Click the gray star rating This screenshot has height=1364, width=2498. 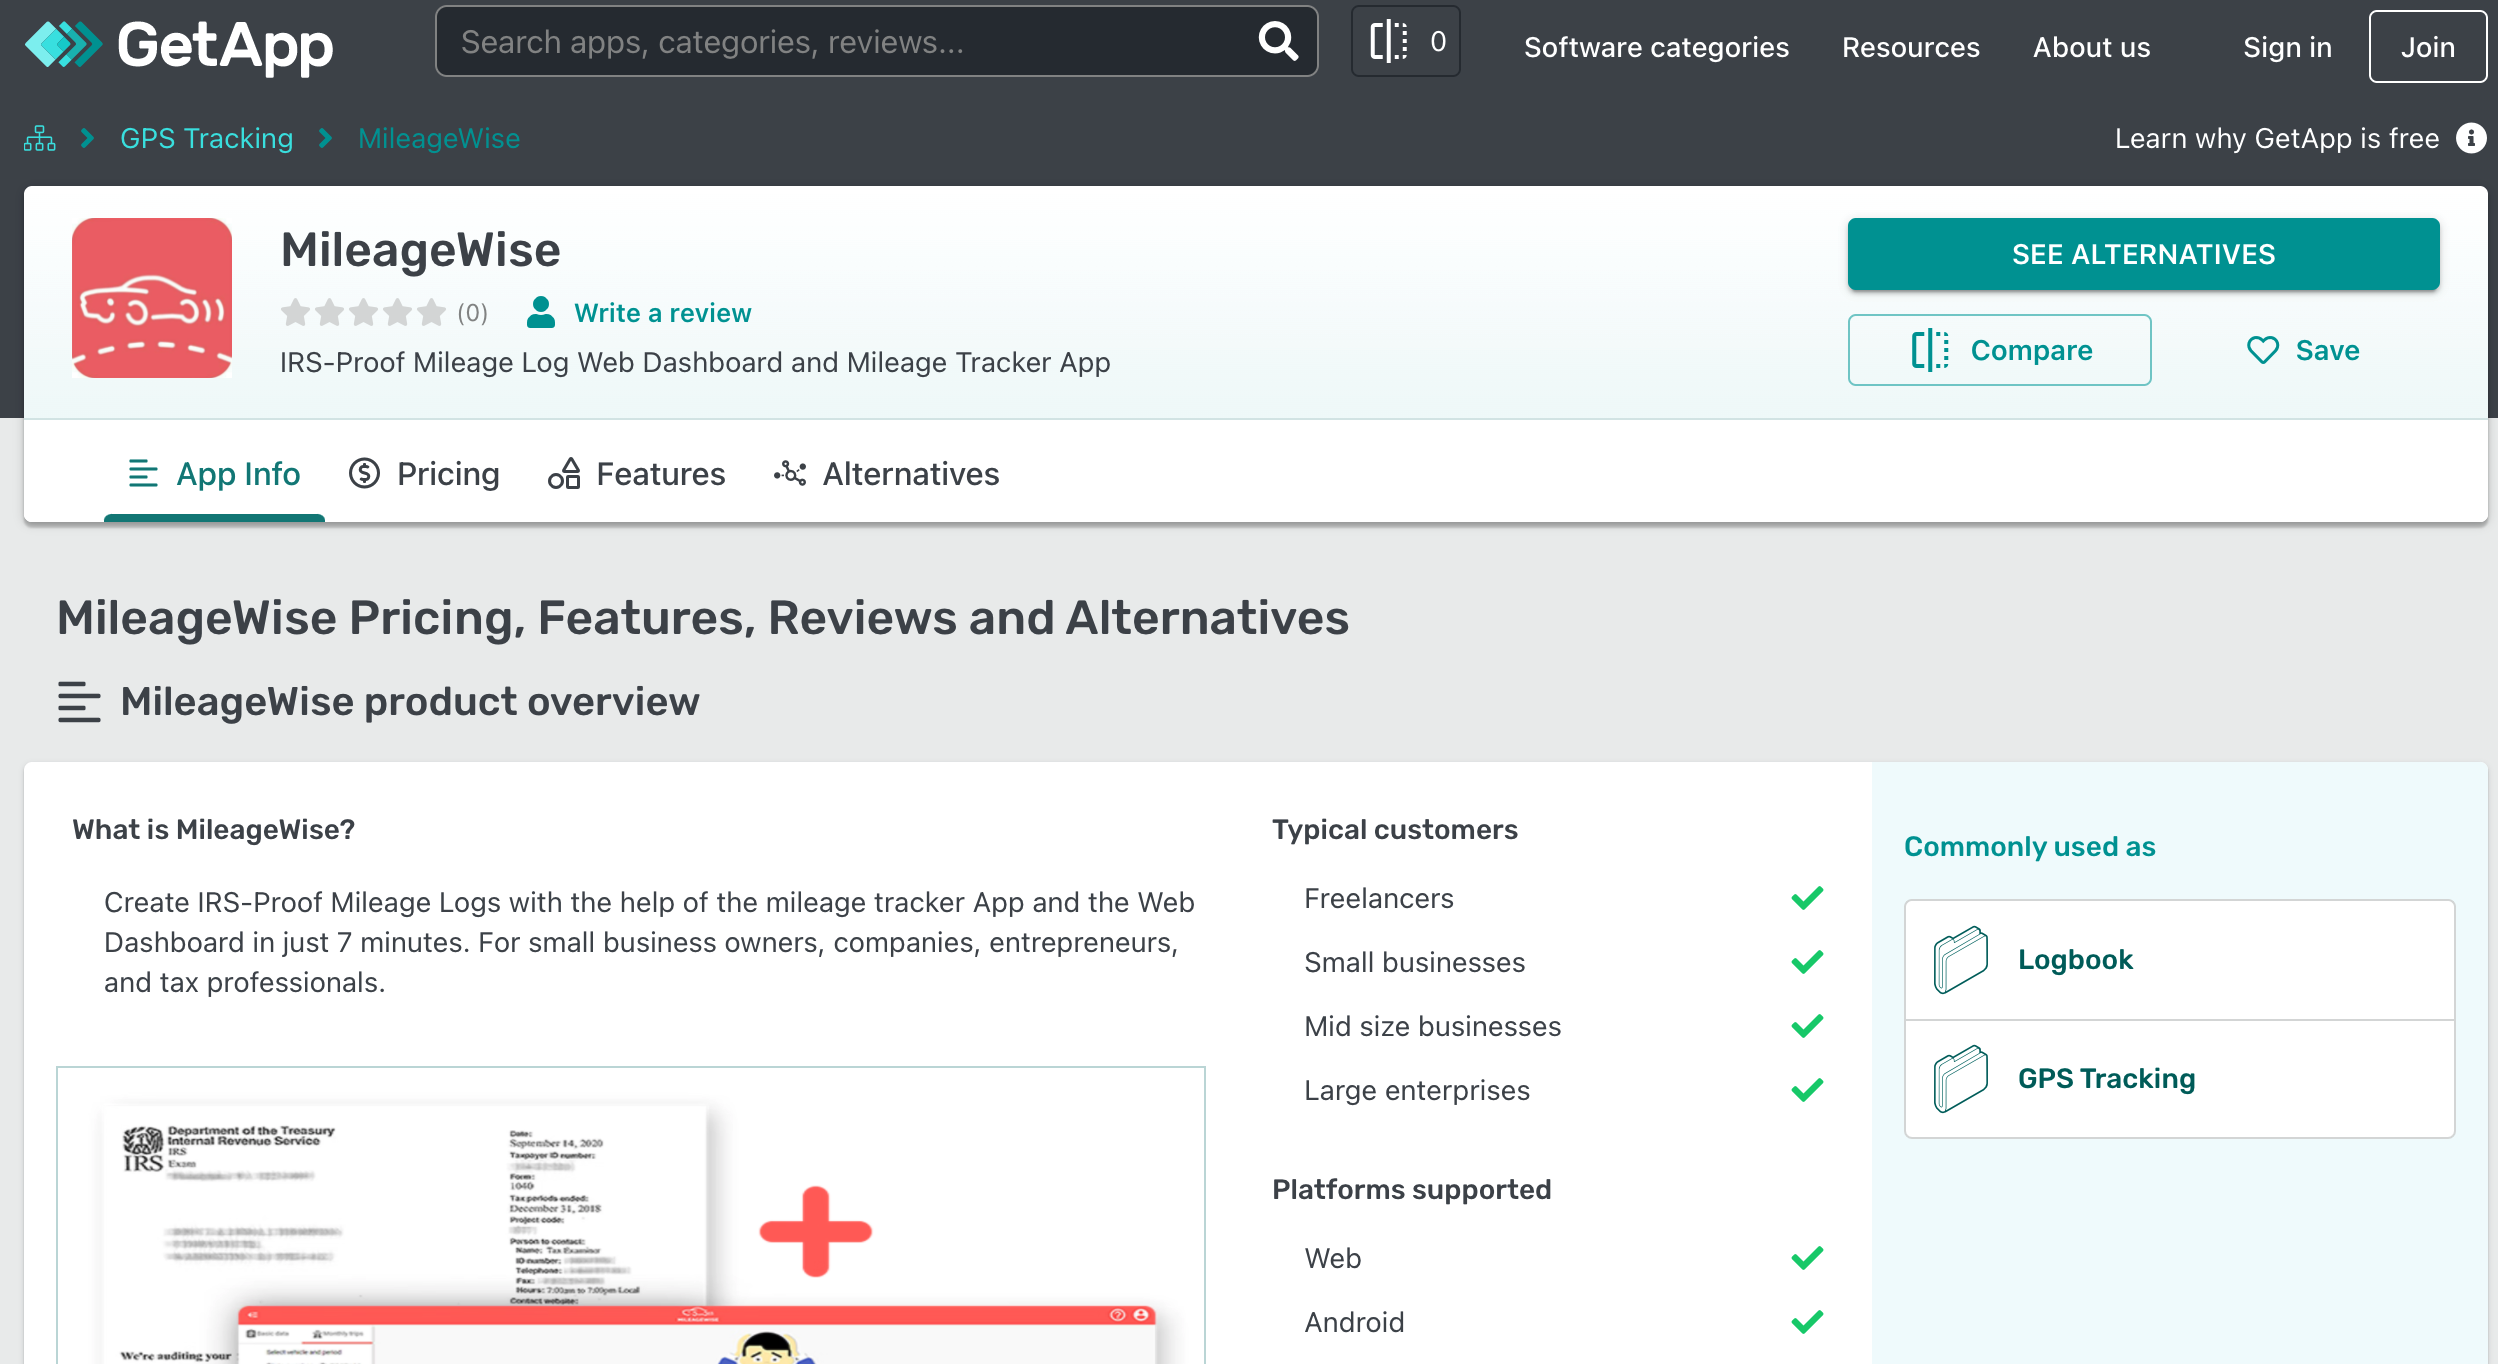pyautogui.click(x=363, y=313)
